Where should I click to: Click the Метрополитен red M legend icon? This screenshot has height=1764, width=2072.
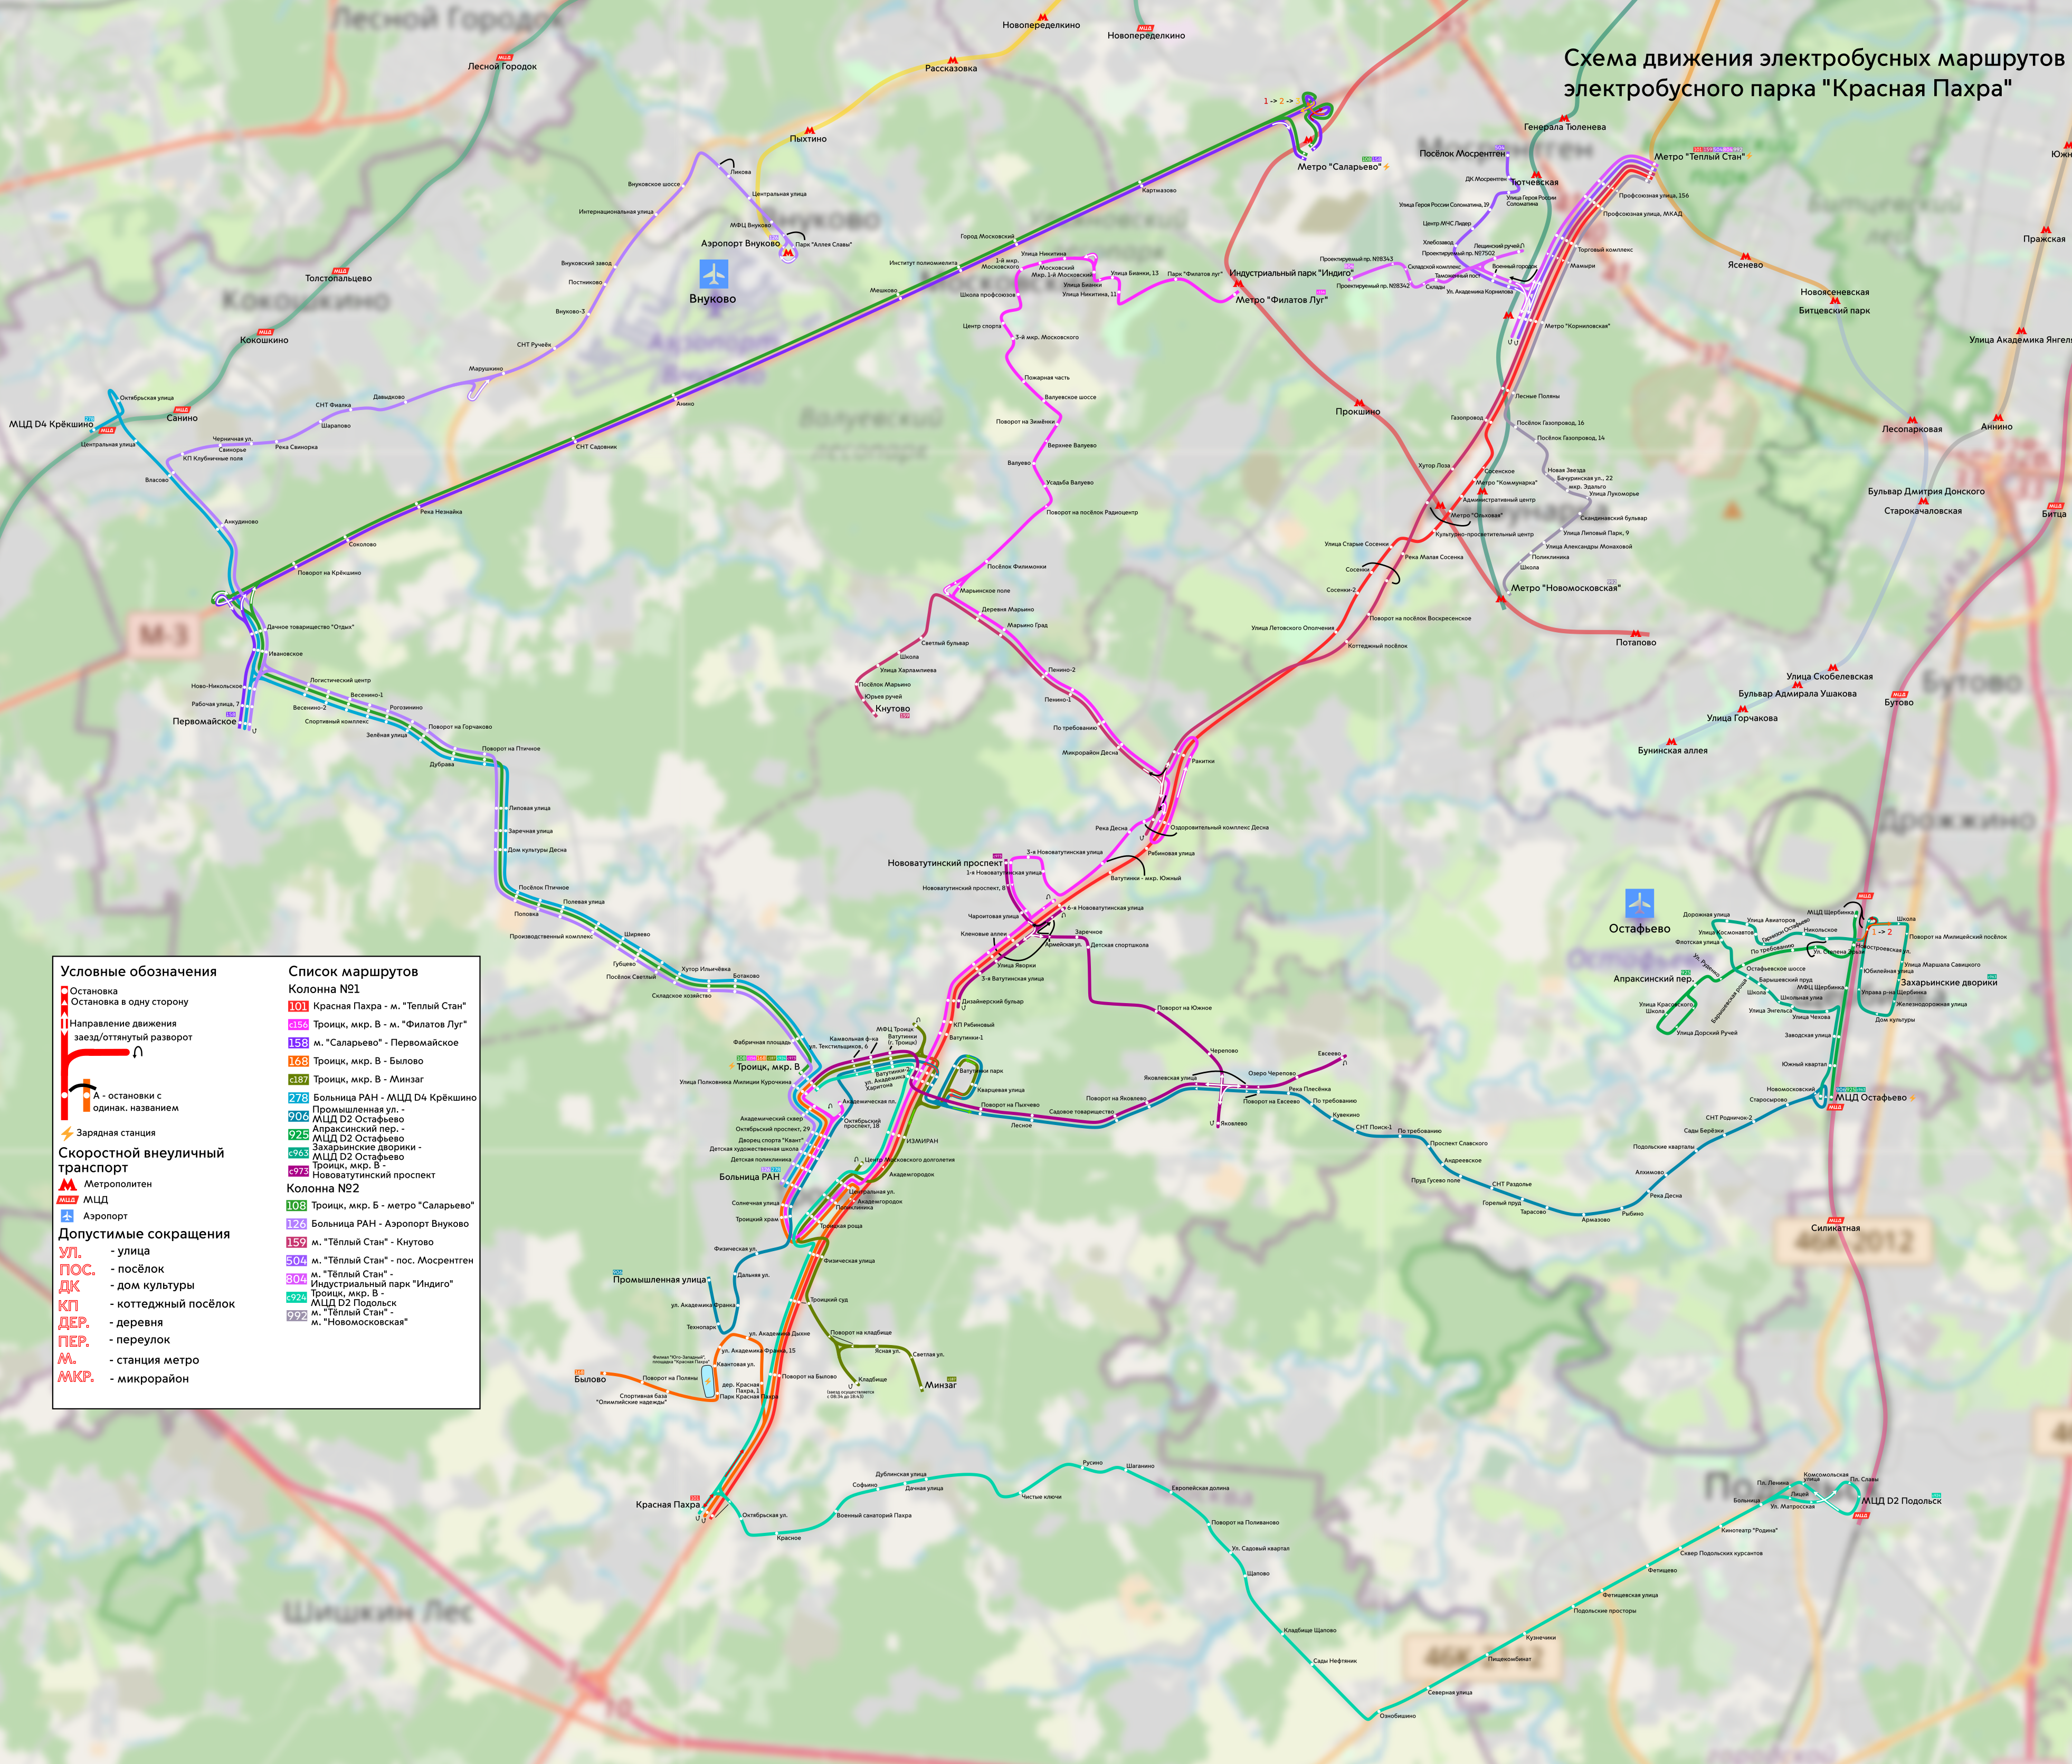coord(68,1184)
